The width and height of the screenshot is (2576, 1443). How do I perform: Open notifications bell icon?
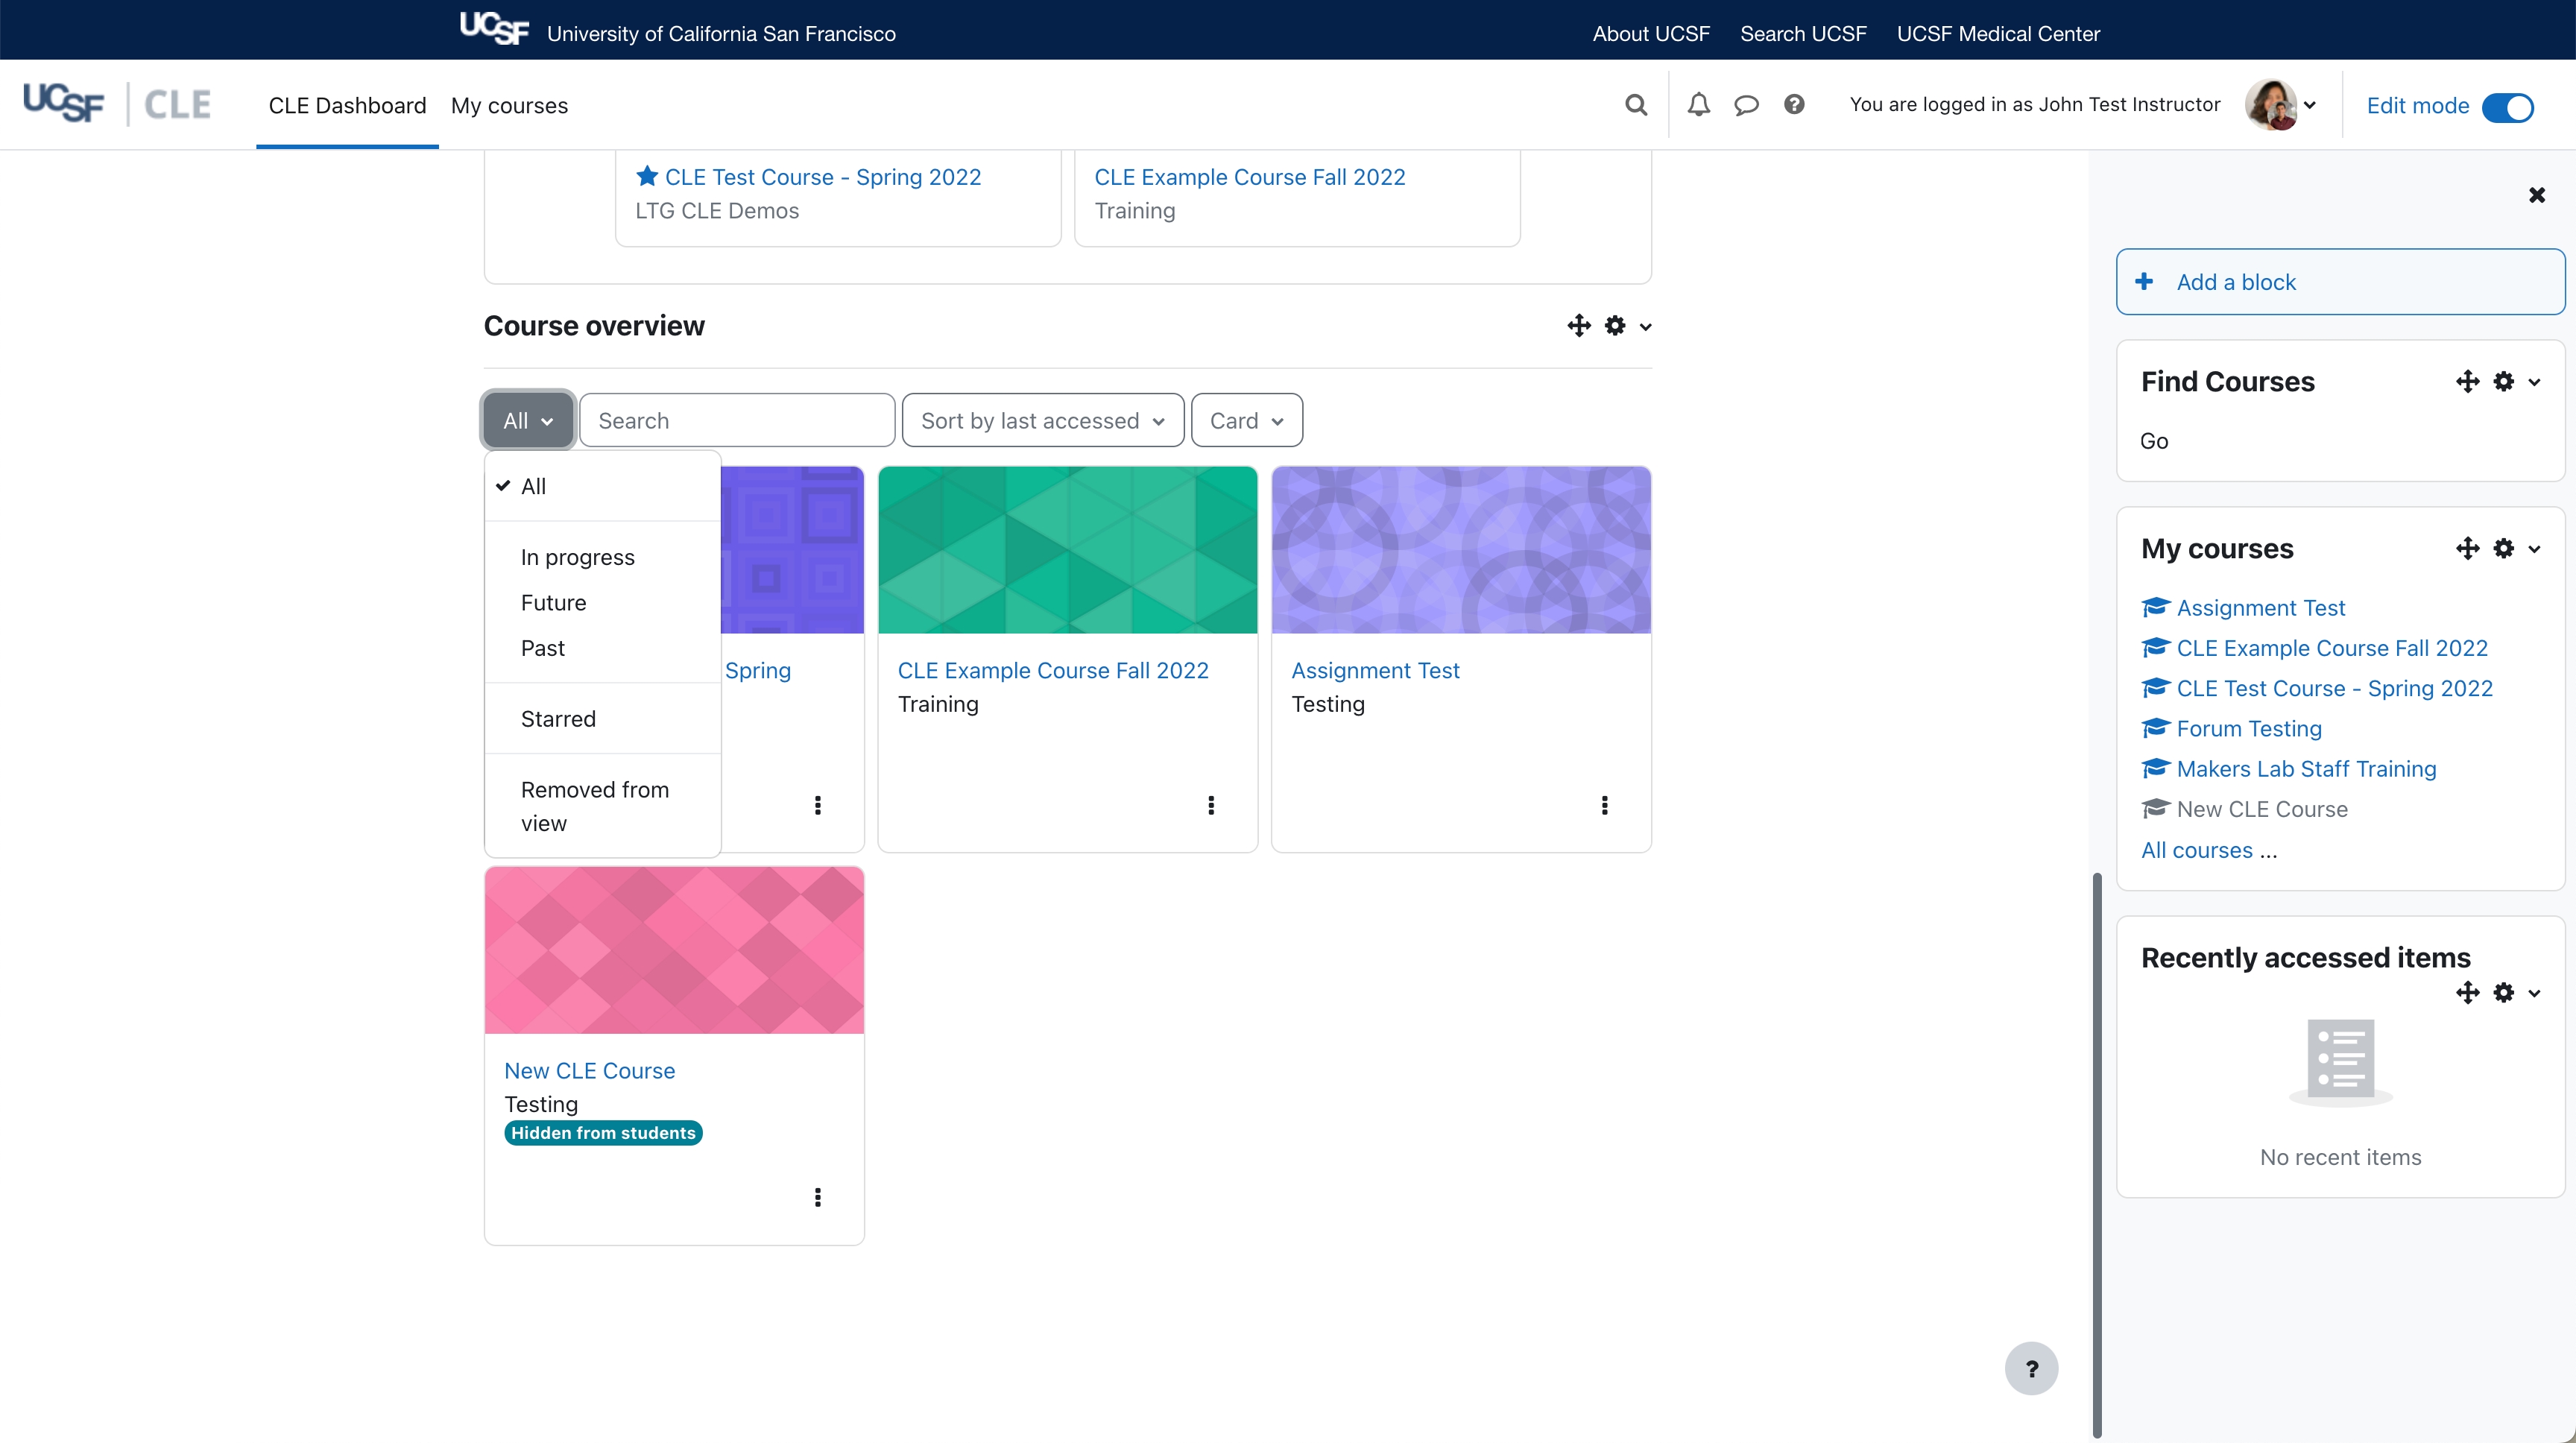(1698, 105)
